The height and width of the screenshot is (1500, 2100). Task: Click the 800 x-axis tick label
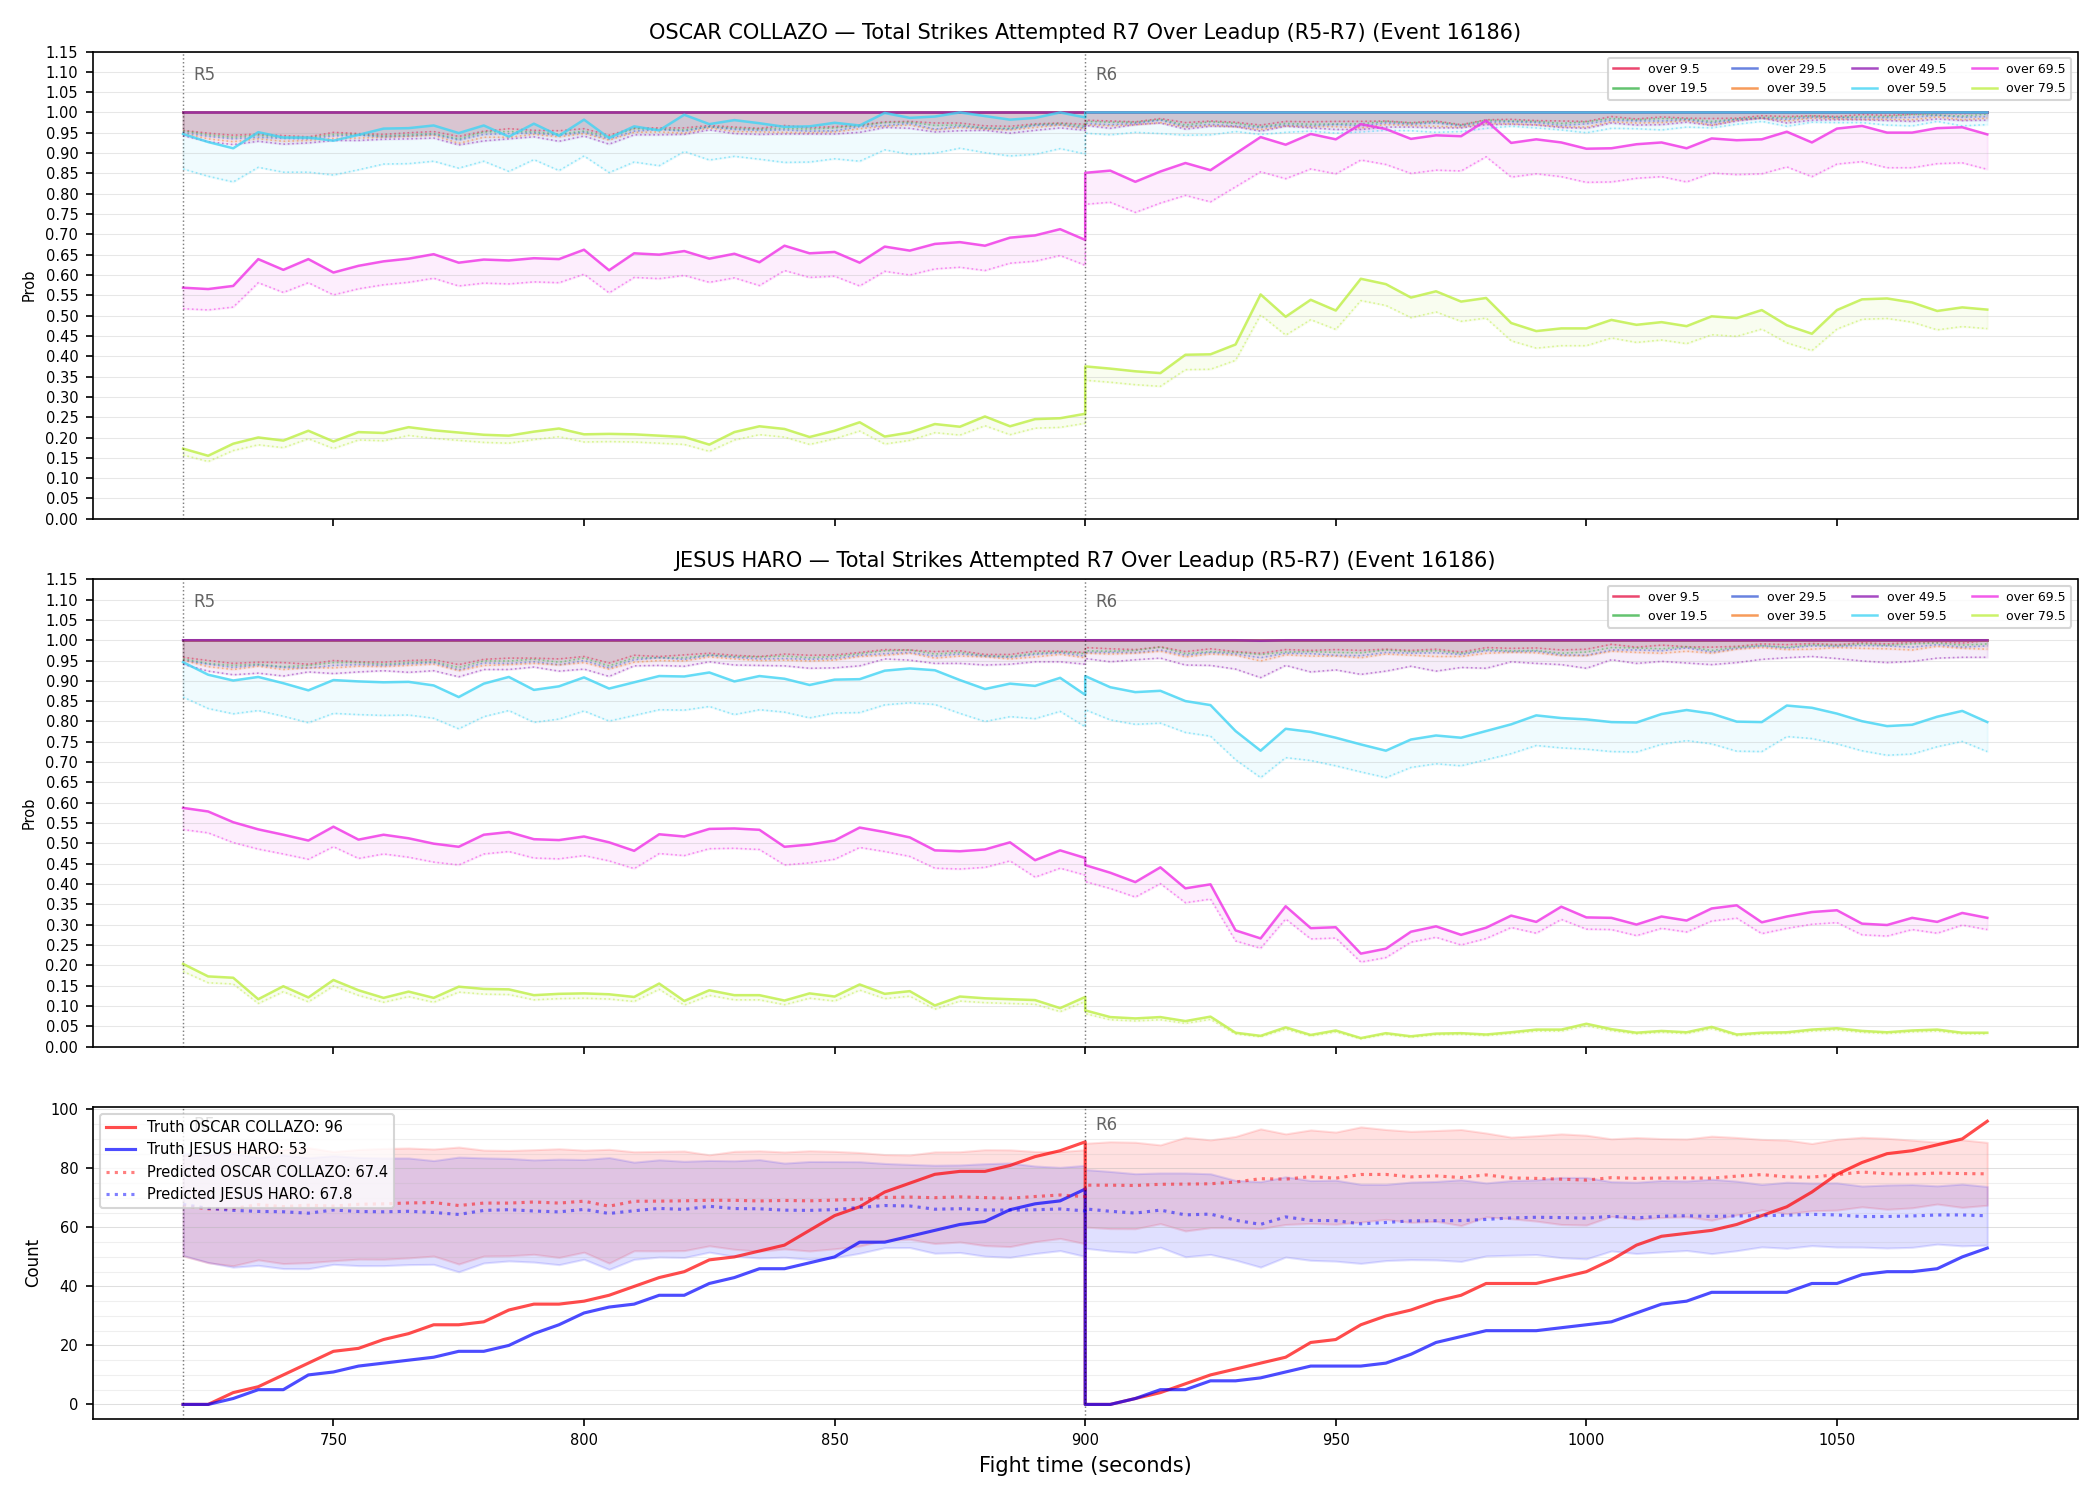(584, 1440)
